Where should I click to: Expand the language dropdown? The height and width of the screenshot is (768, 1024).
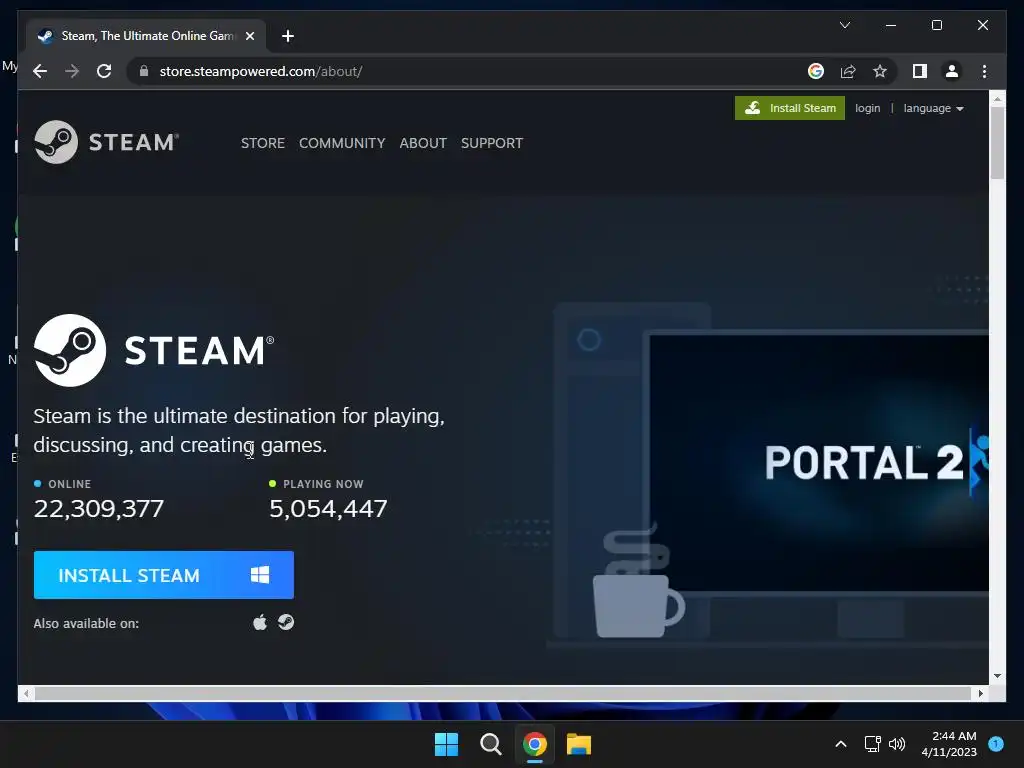coord(933,108)
